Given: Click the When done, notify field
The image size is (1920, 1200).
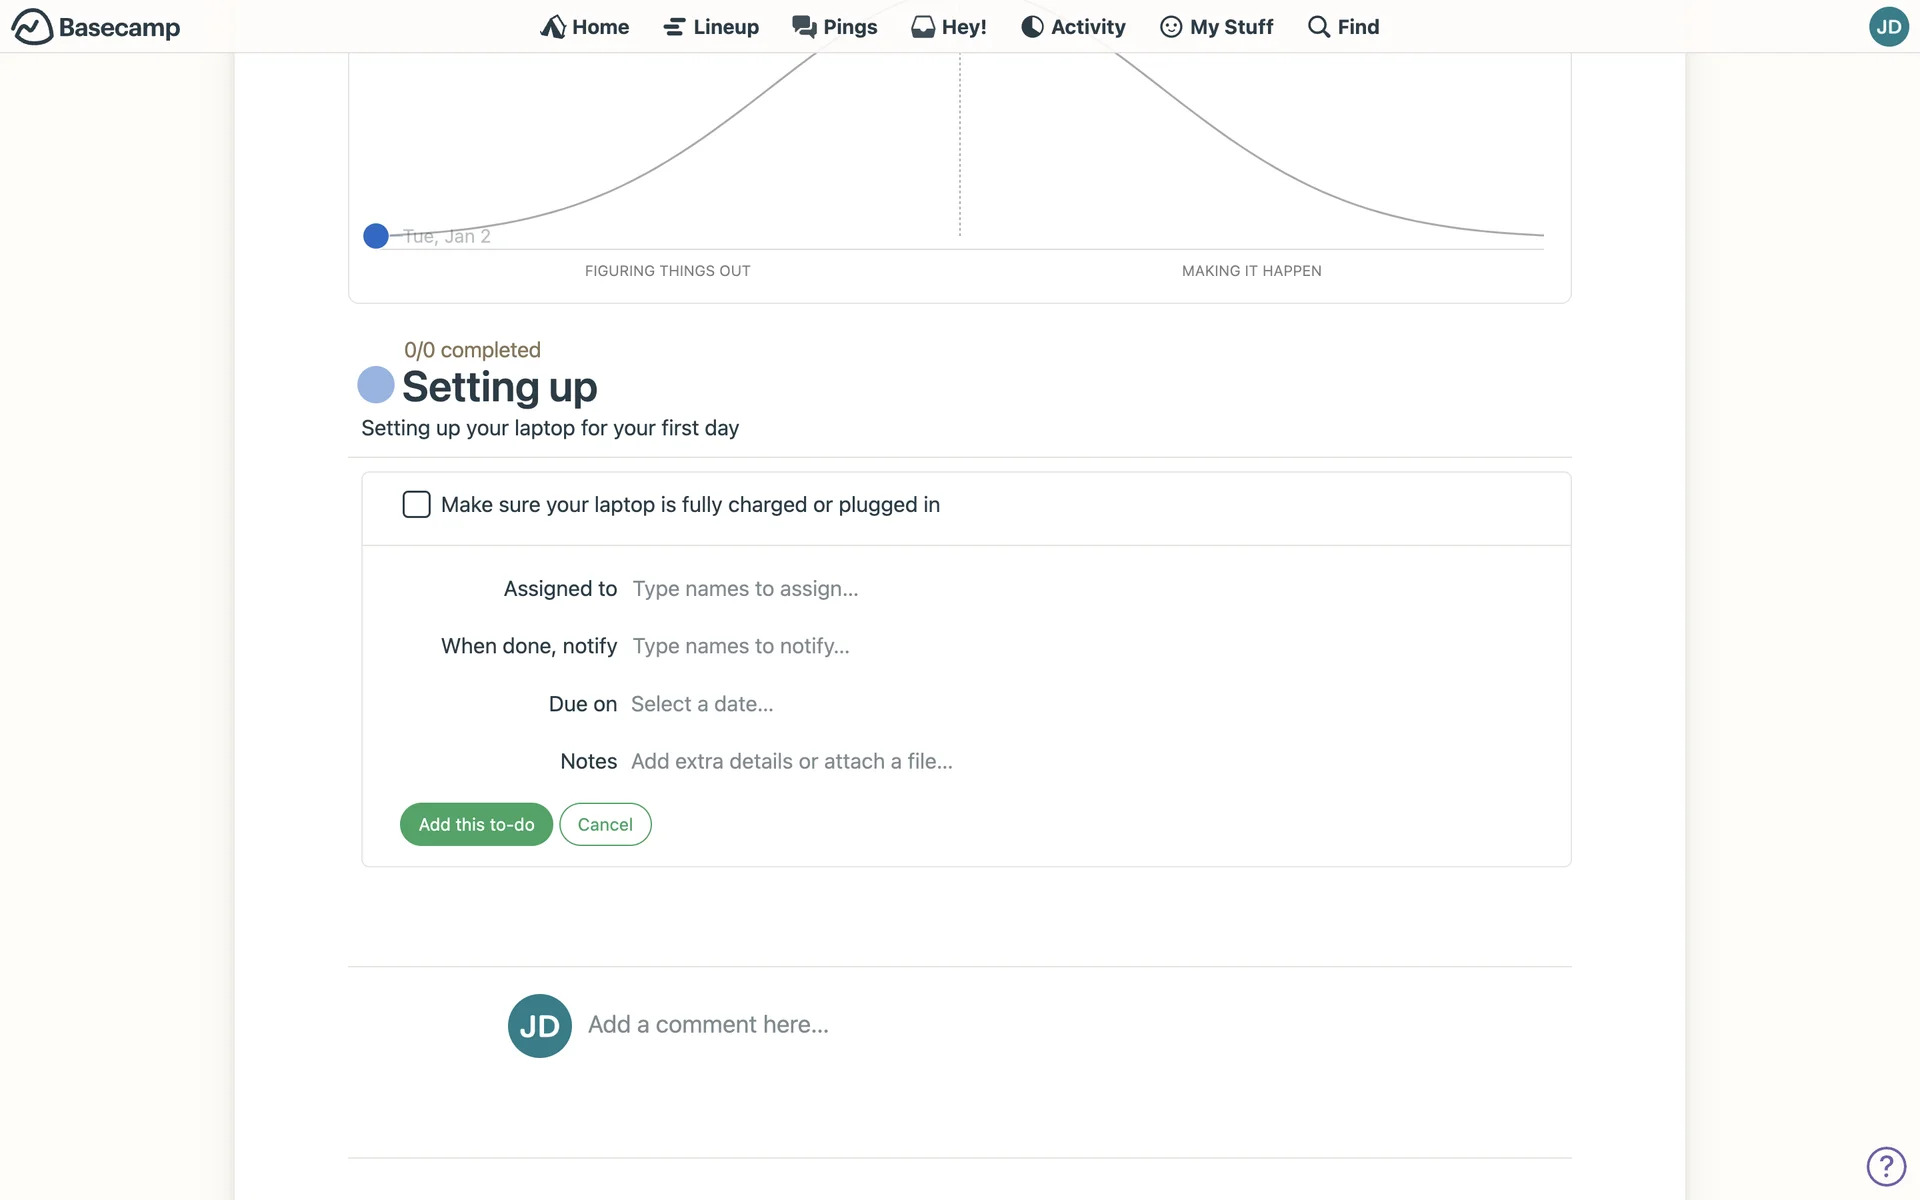Looking at the screenshot, I should click(x=741, y=646).
